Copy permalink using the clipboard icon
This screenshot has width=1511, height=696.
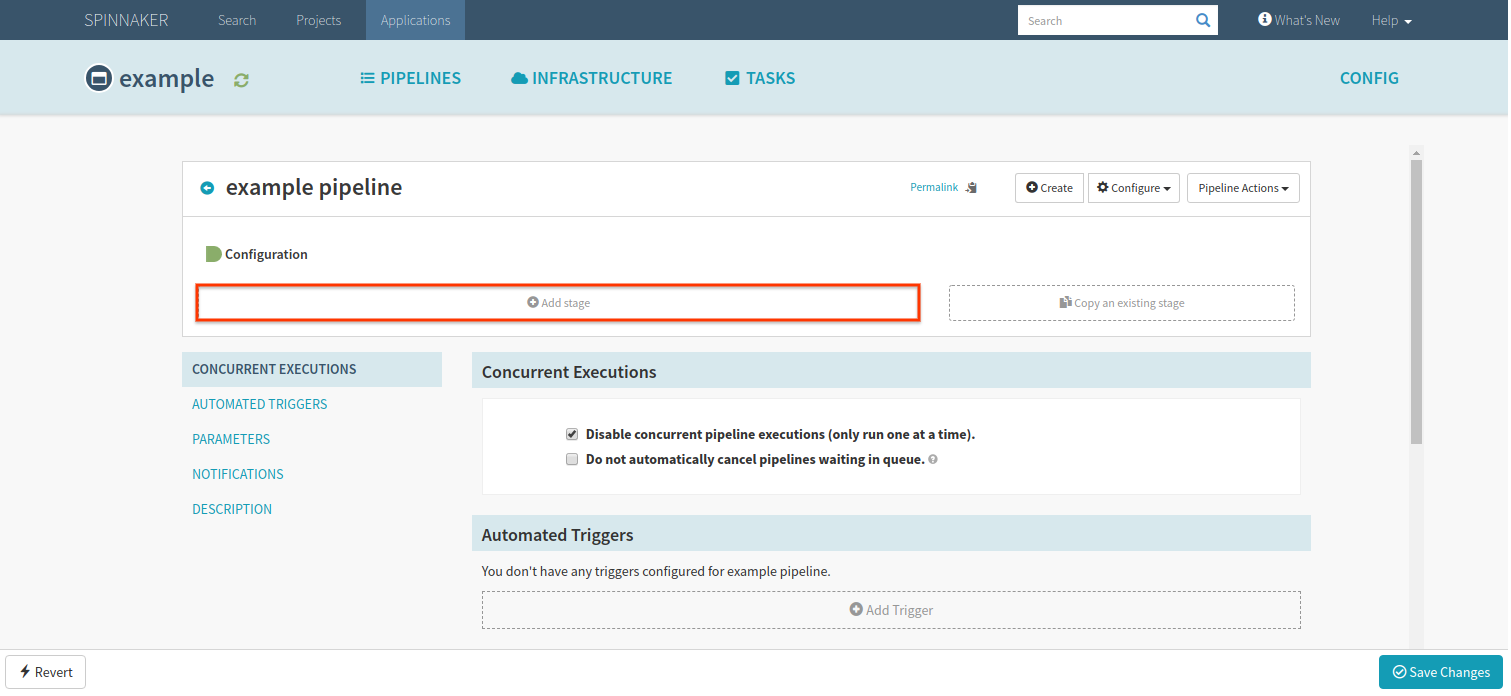click(x=971, y=188)
